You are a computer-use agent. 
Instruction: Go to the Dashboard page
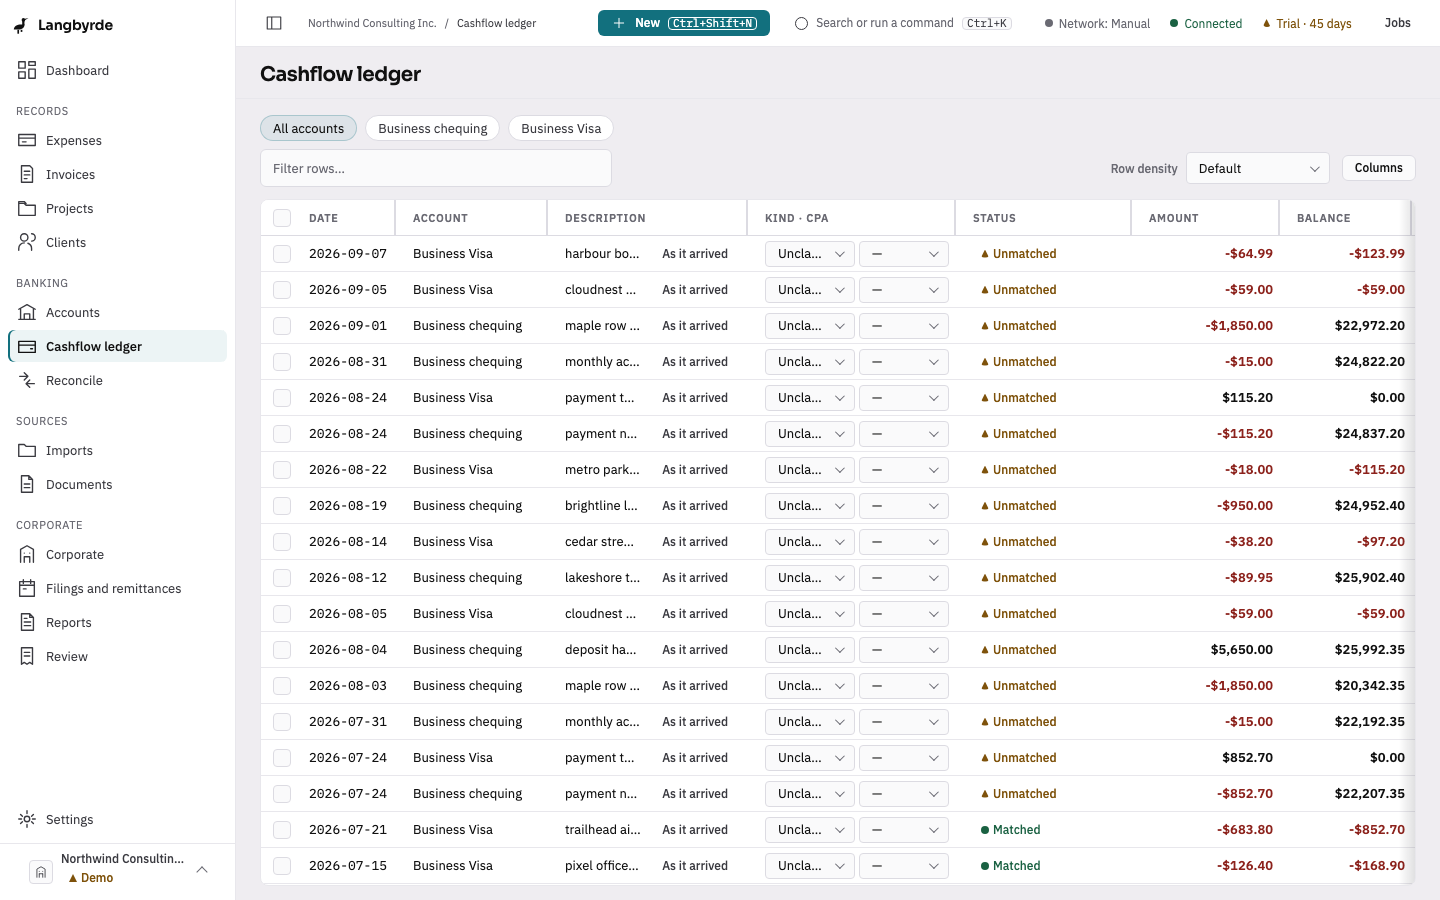[118, 70]
